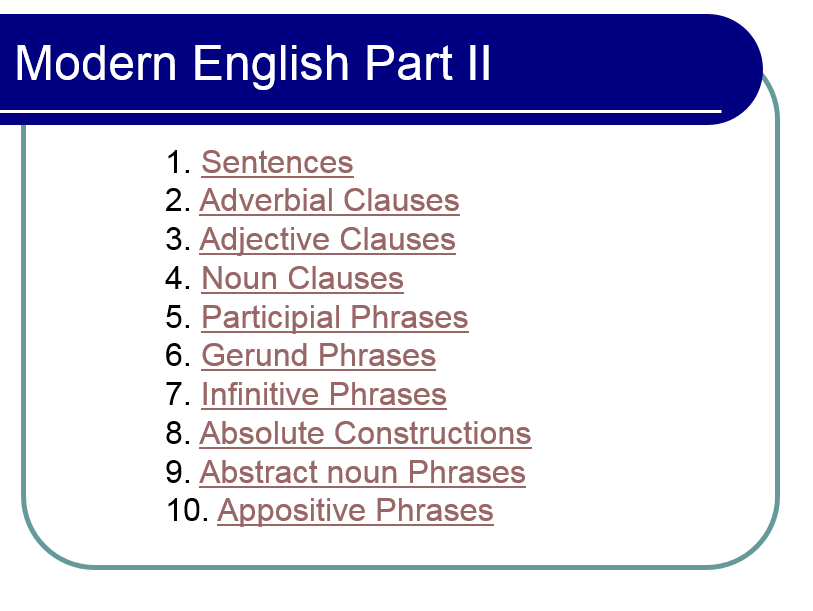Click the Modern English Part II title

pyautogui.click(x=253, y=63)
